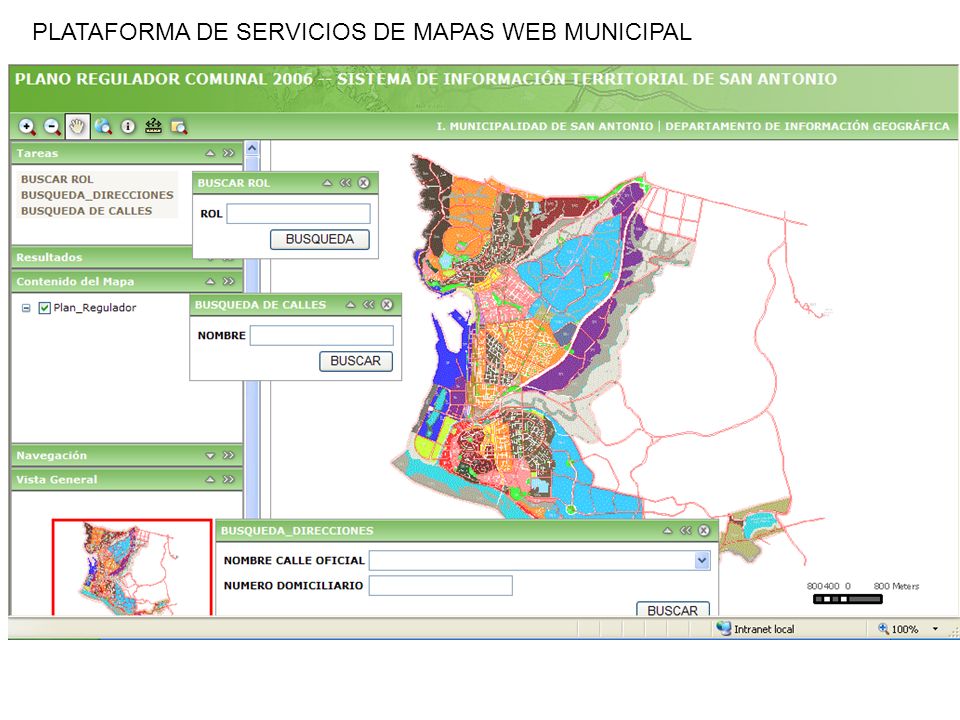This screenshot has width=960, height=720.
Task: Collapse the Plan_Regulador tree node
Action: click(26, 308)
